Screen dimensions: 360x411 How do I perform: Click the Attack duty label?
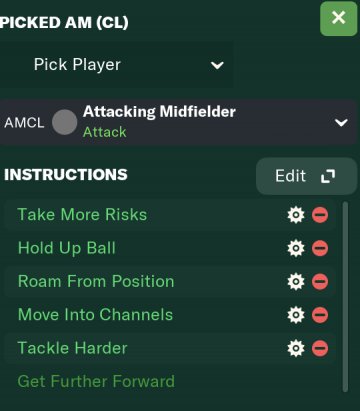click(x=105, y=132)
